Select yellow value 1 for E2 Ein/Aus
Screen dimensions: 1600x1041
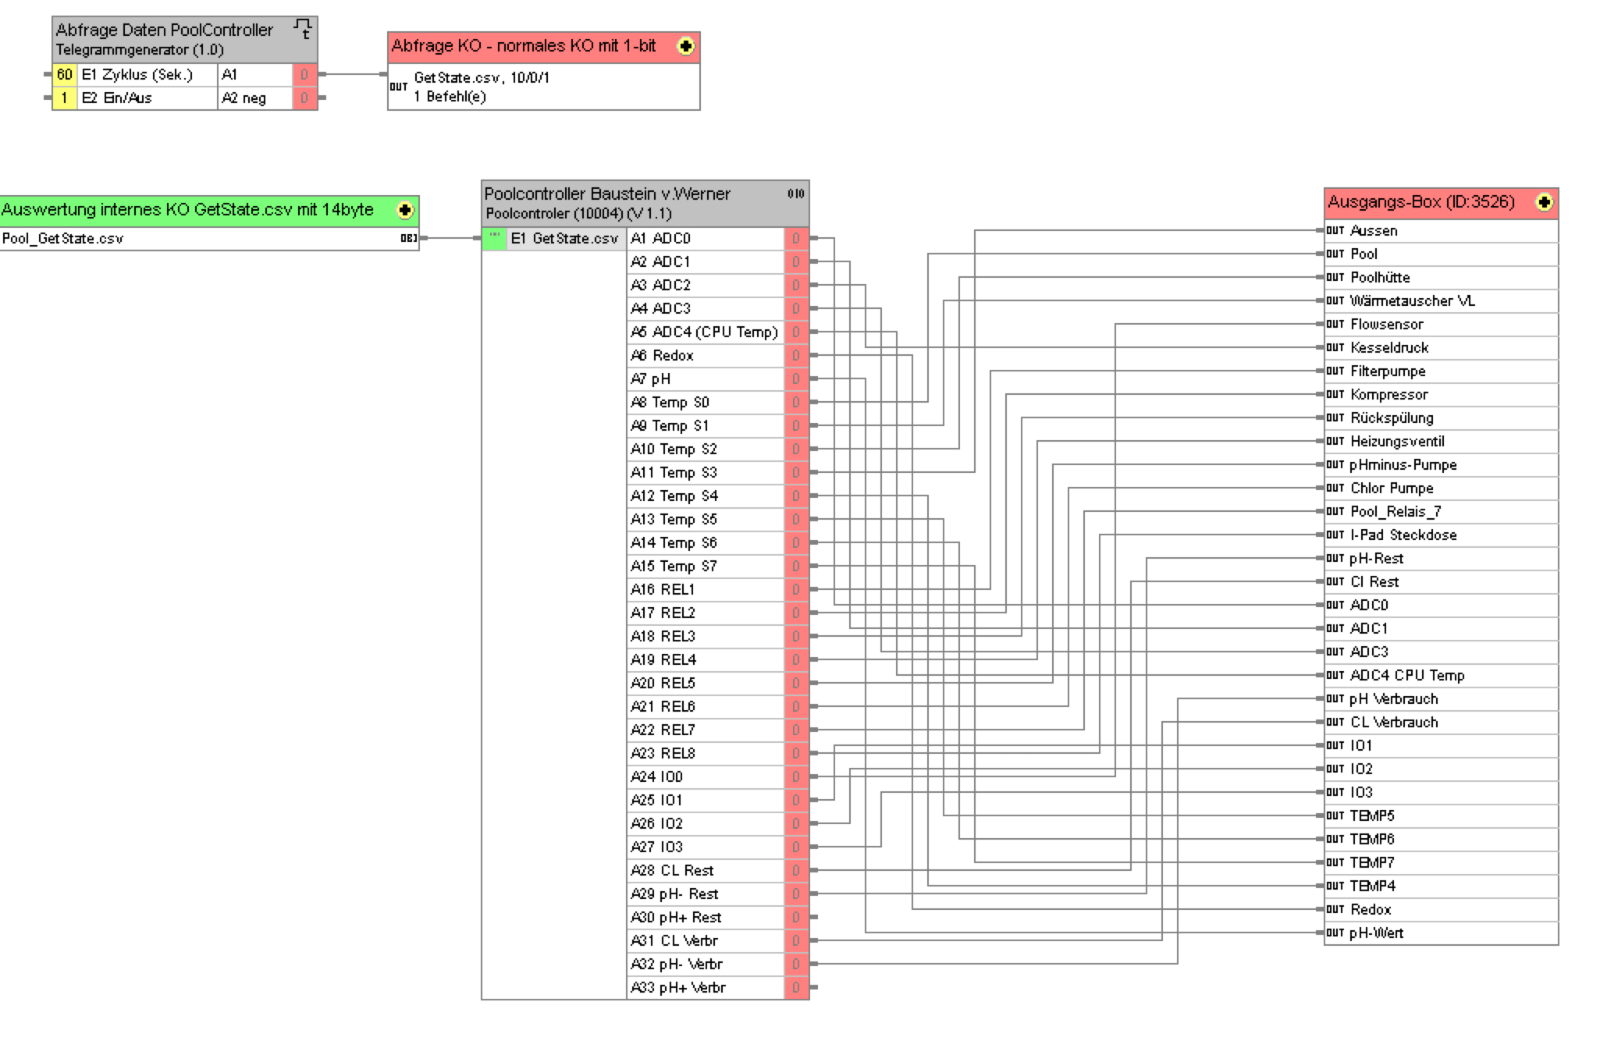pos(64,98)
